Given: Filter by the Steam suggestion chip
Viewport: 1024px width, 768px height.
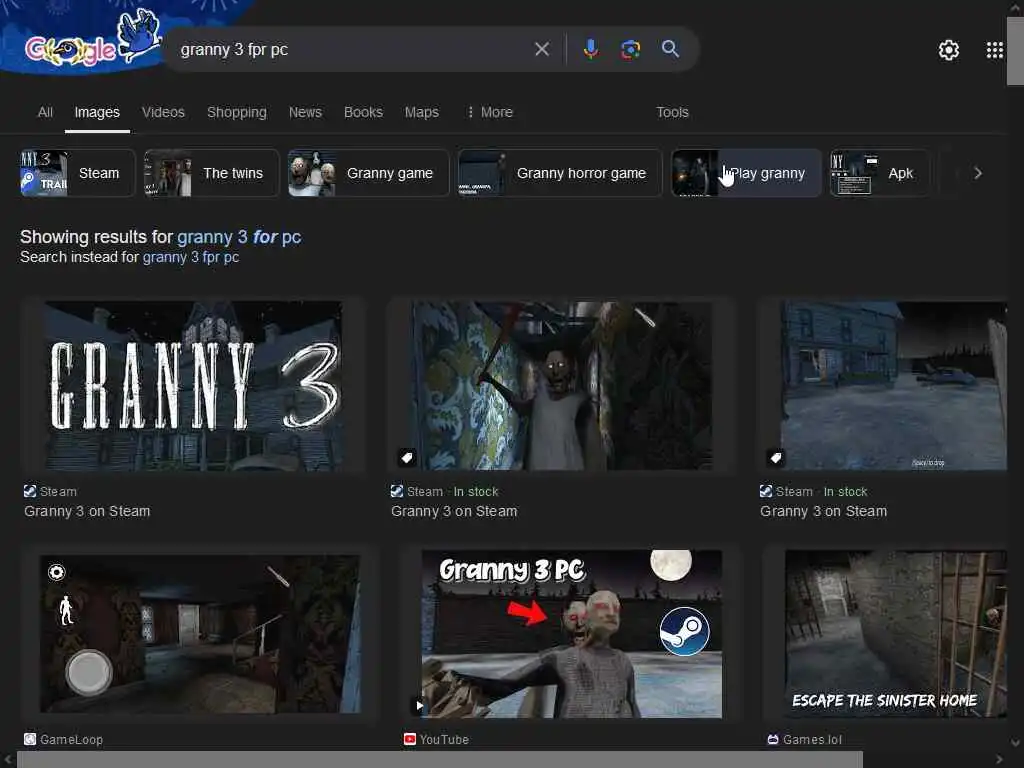Looking at the screenshot, I should pyautogui.click(x=77, y=173).
